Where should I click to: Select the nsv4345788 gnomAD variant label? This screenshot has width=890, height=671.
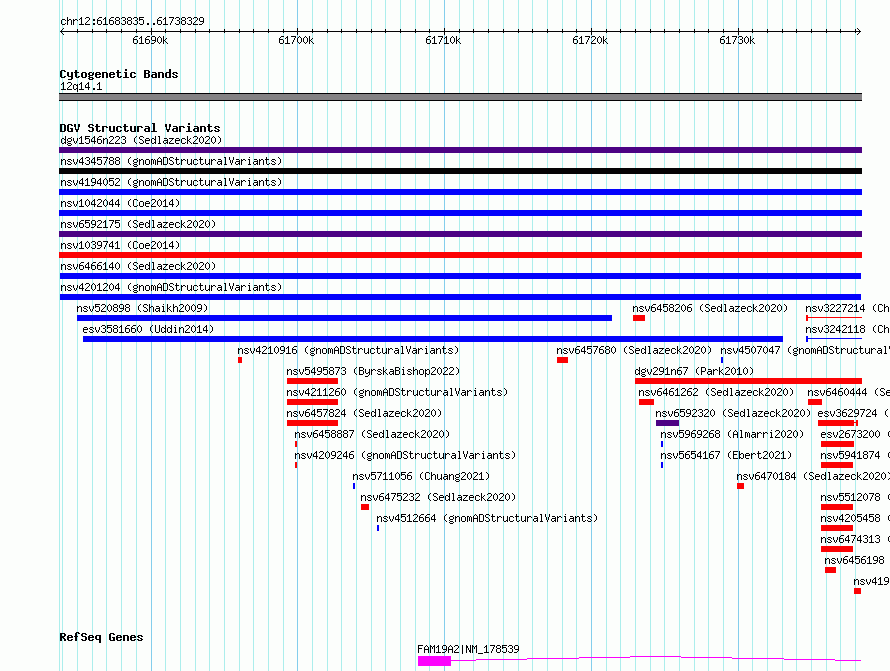point(171,161)
